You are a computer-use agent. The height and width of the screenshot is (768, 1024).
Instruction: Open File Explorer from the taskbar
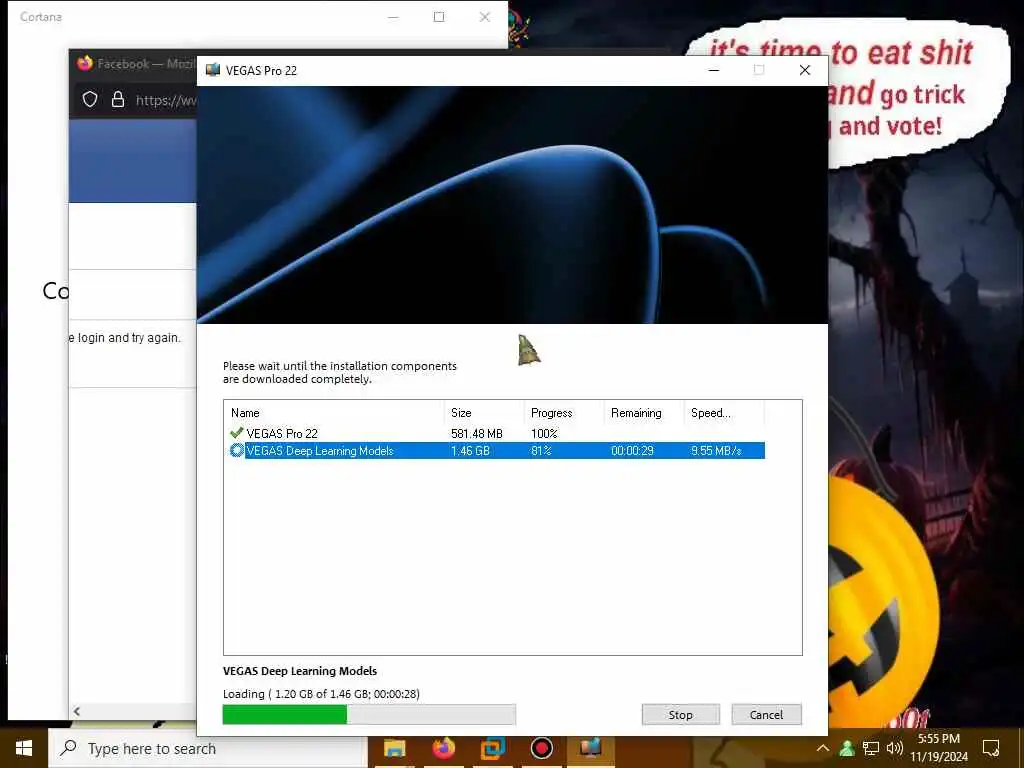pyautogui.click(x=394, y=748)
